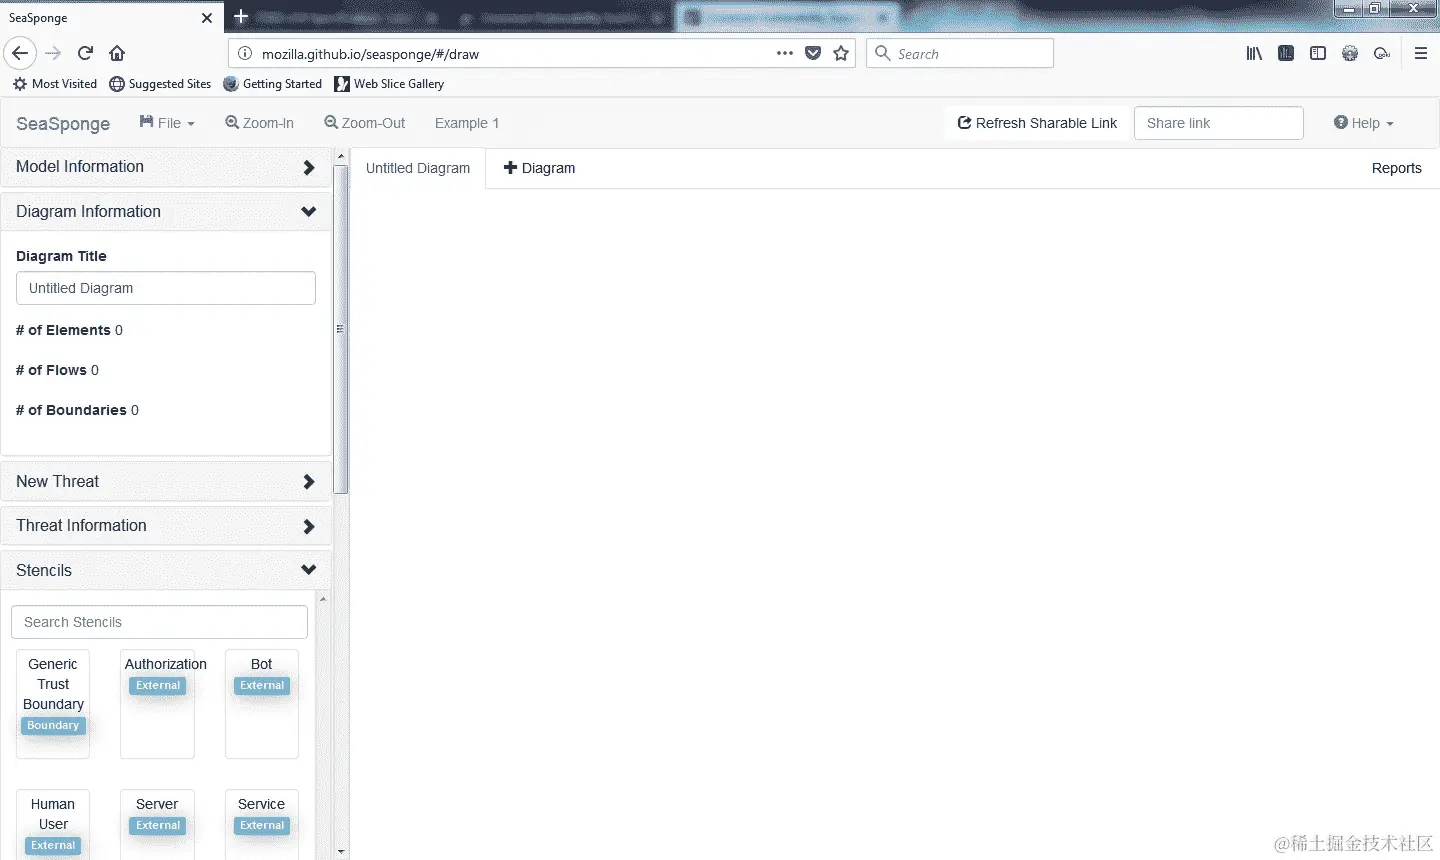
Task: Open the Most Visited bookmarks folder
Action: point(55,84)
